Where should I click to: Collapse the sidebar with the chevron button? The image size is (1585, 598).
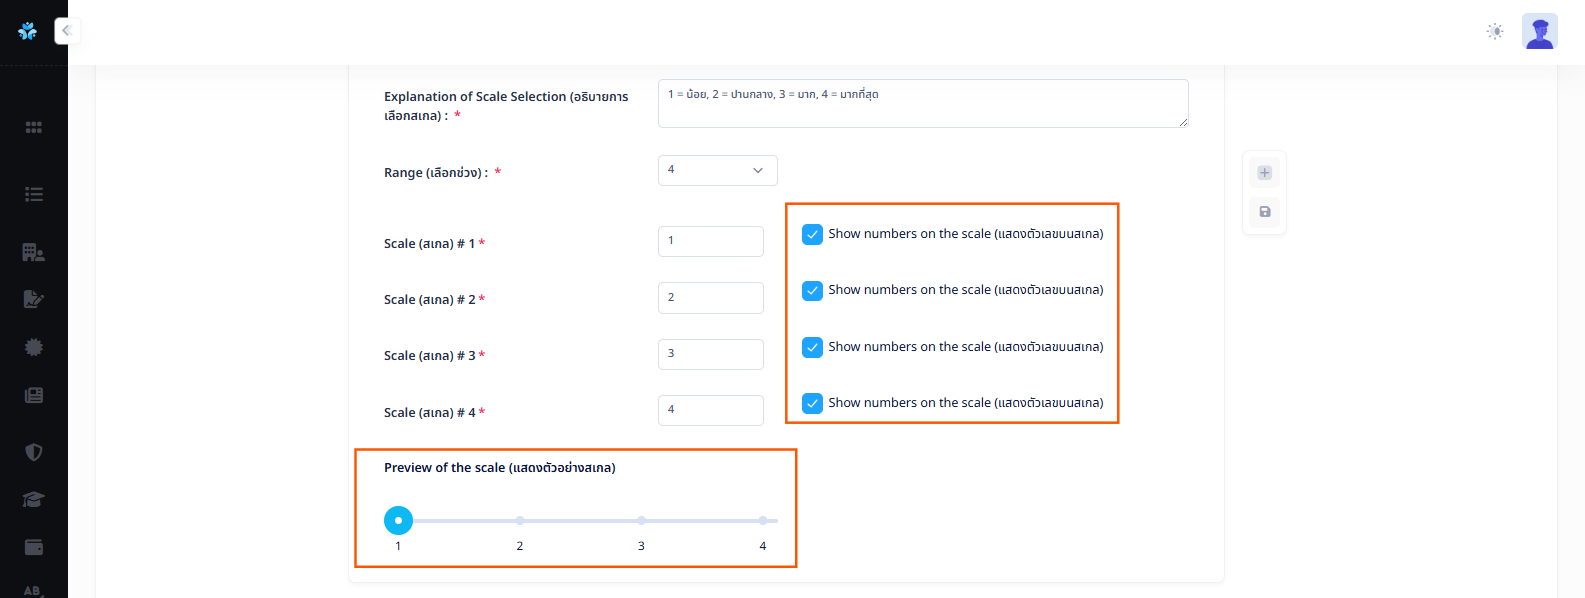tap(67, 31)
